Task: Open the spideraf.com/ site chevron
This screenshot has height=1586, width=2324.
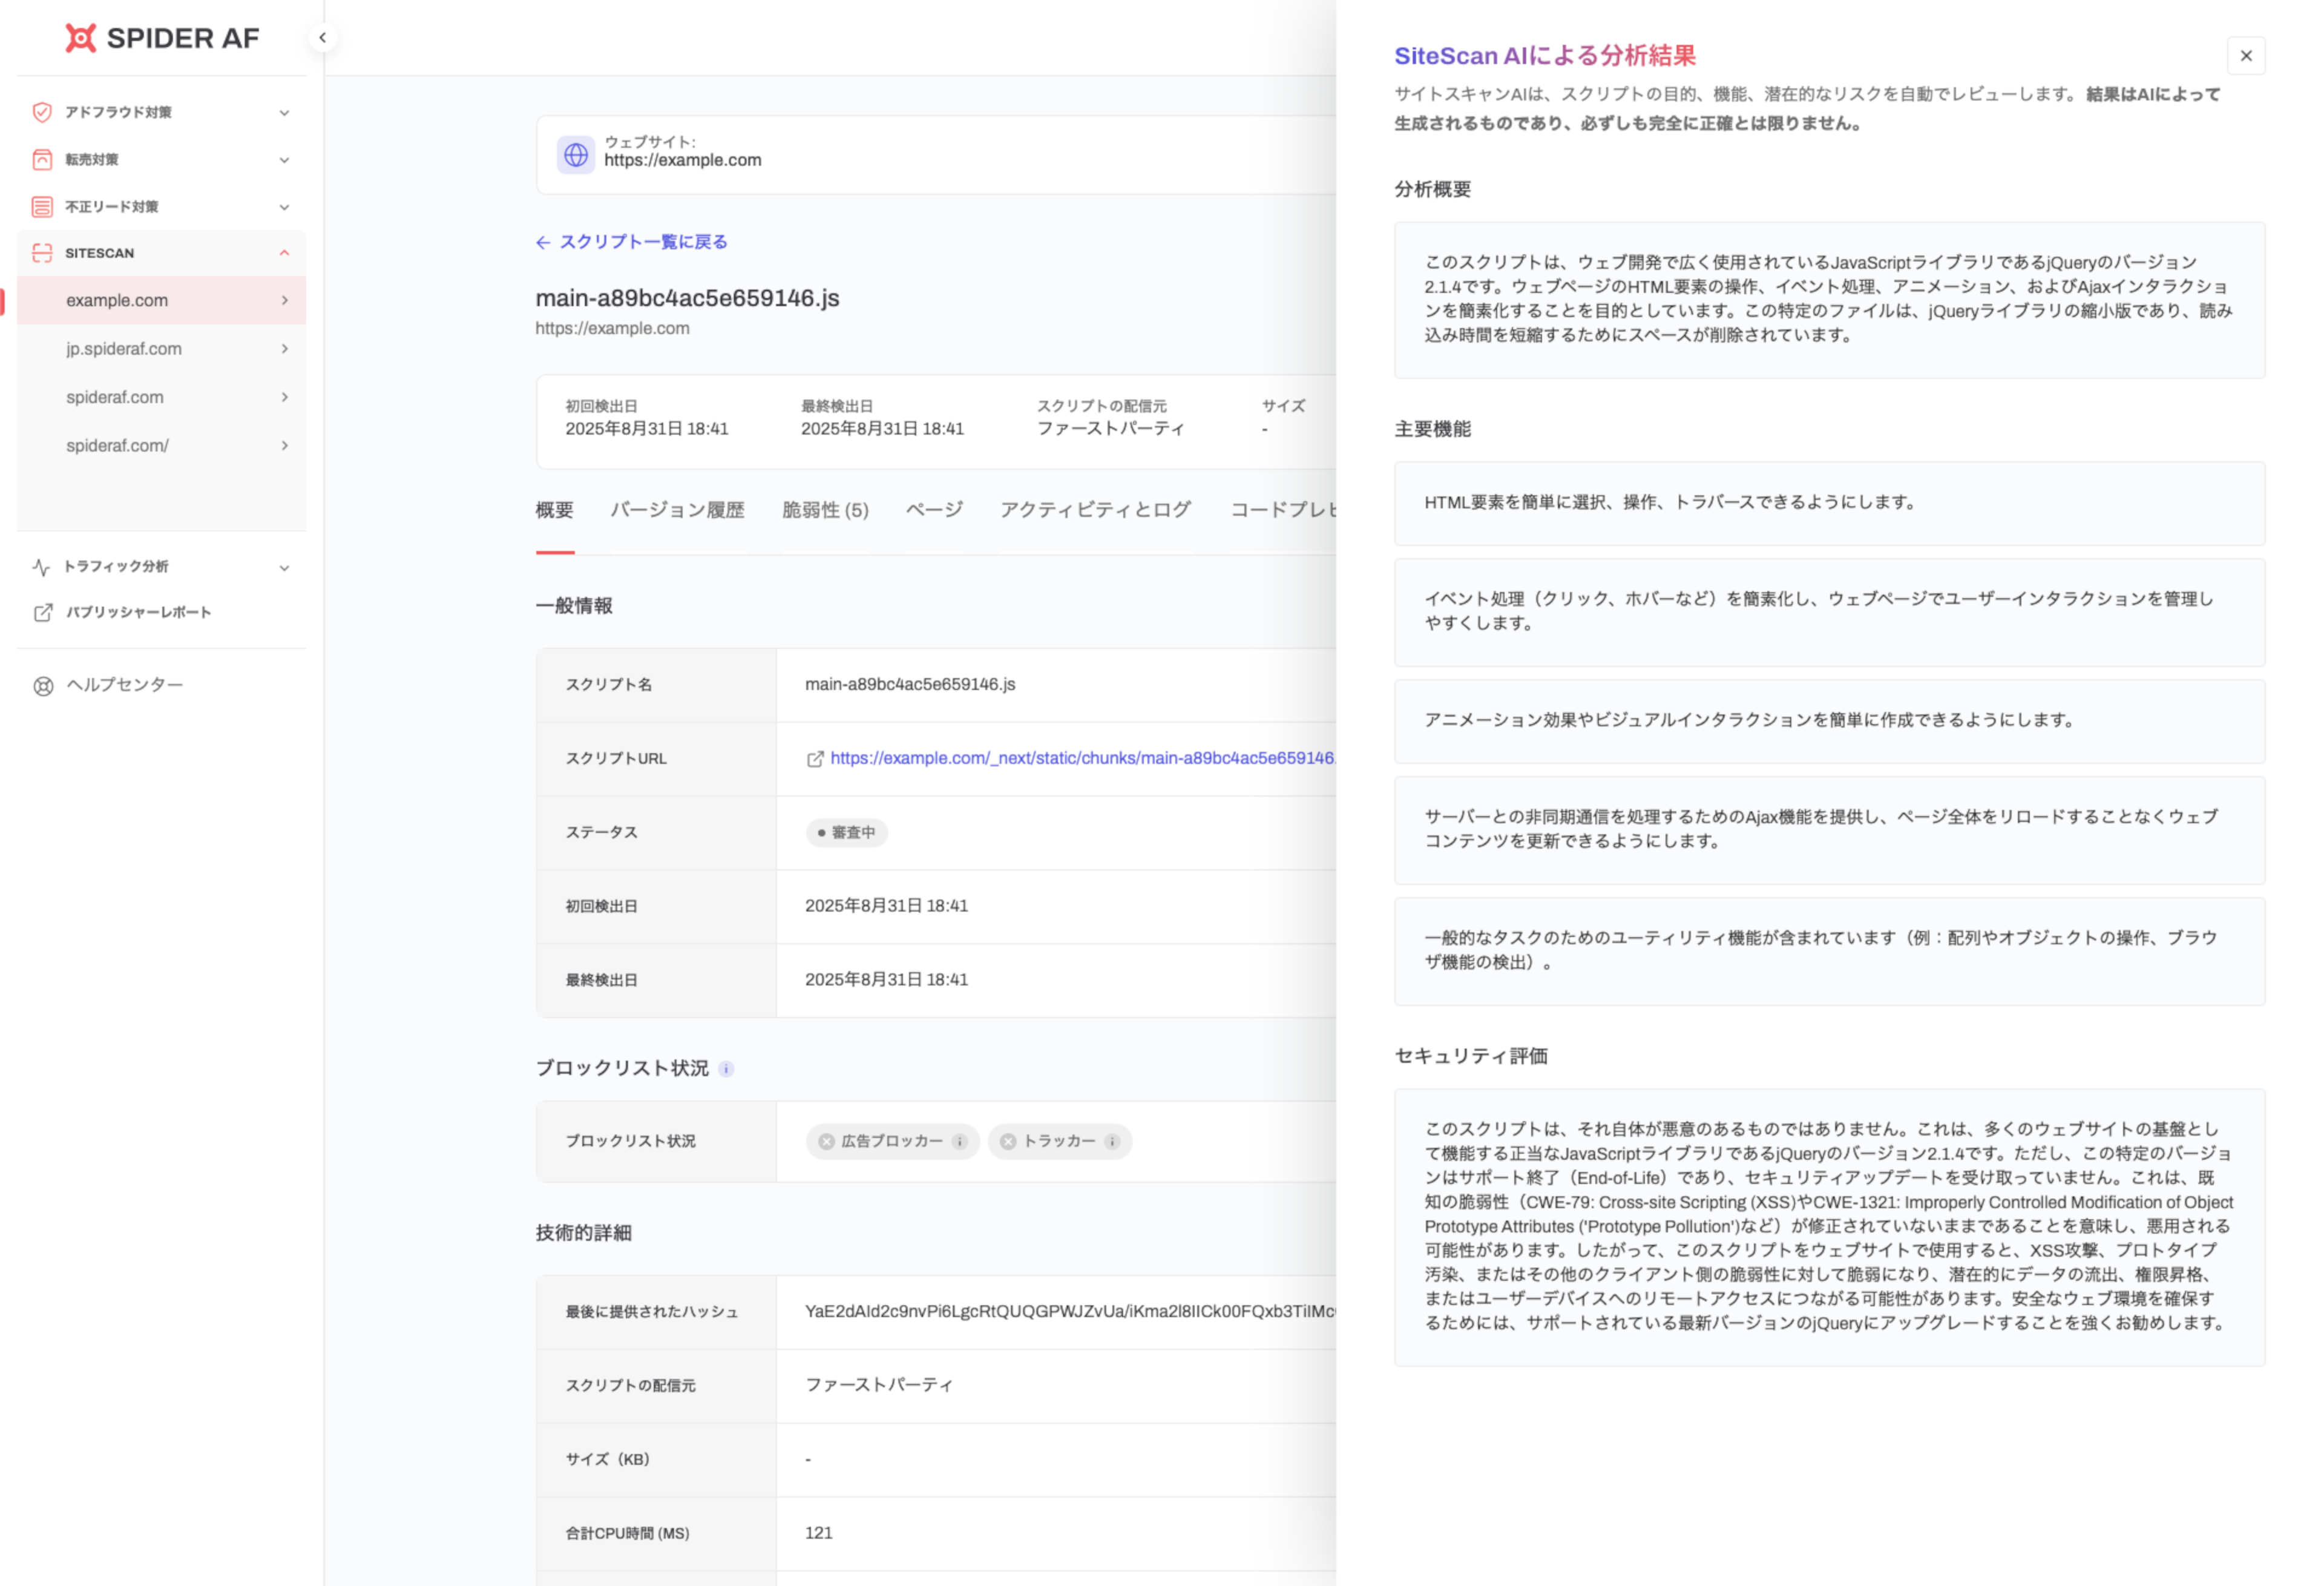Action: click(x=285, y=445)
